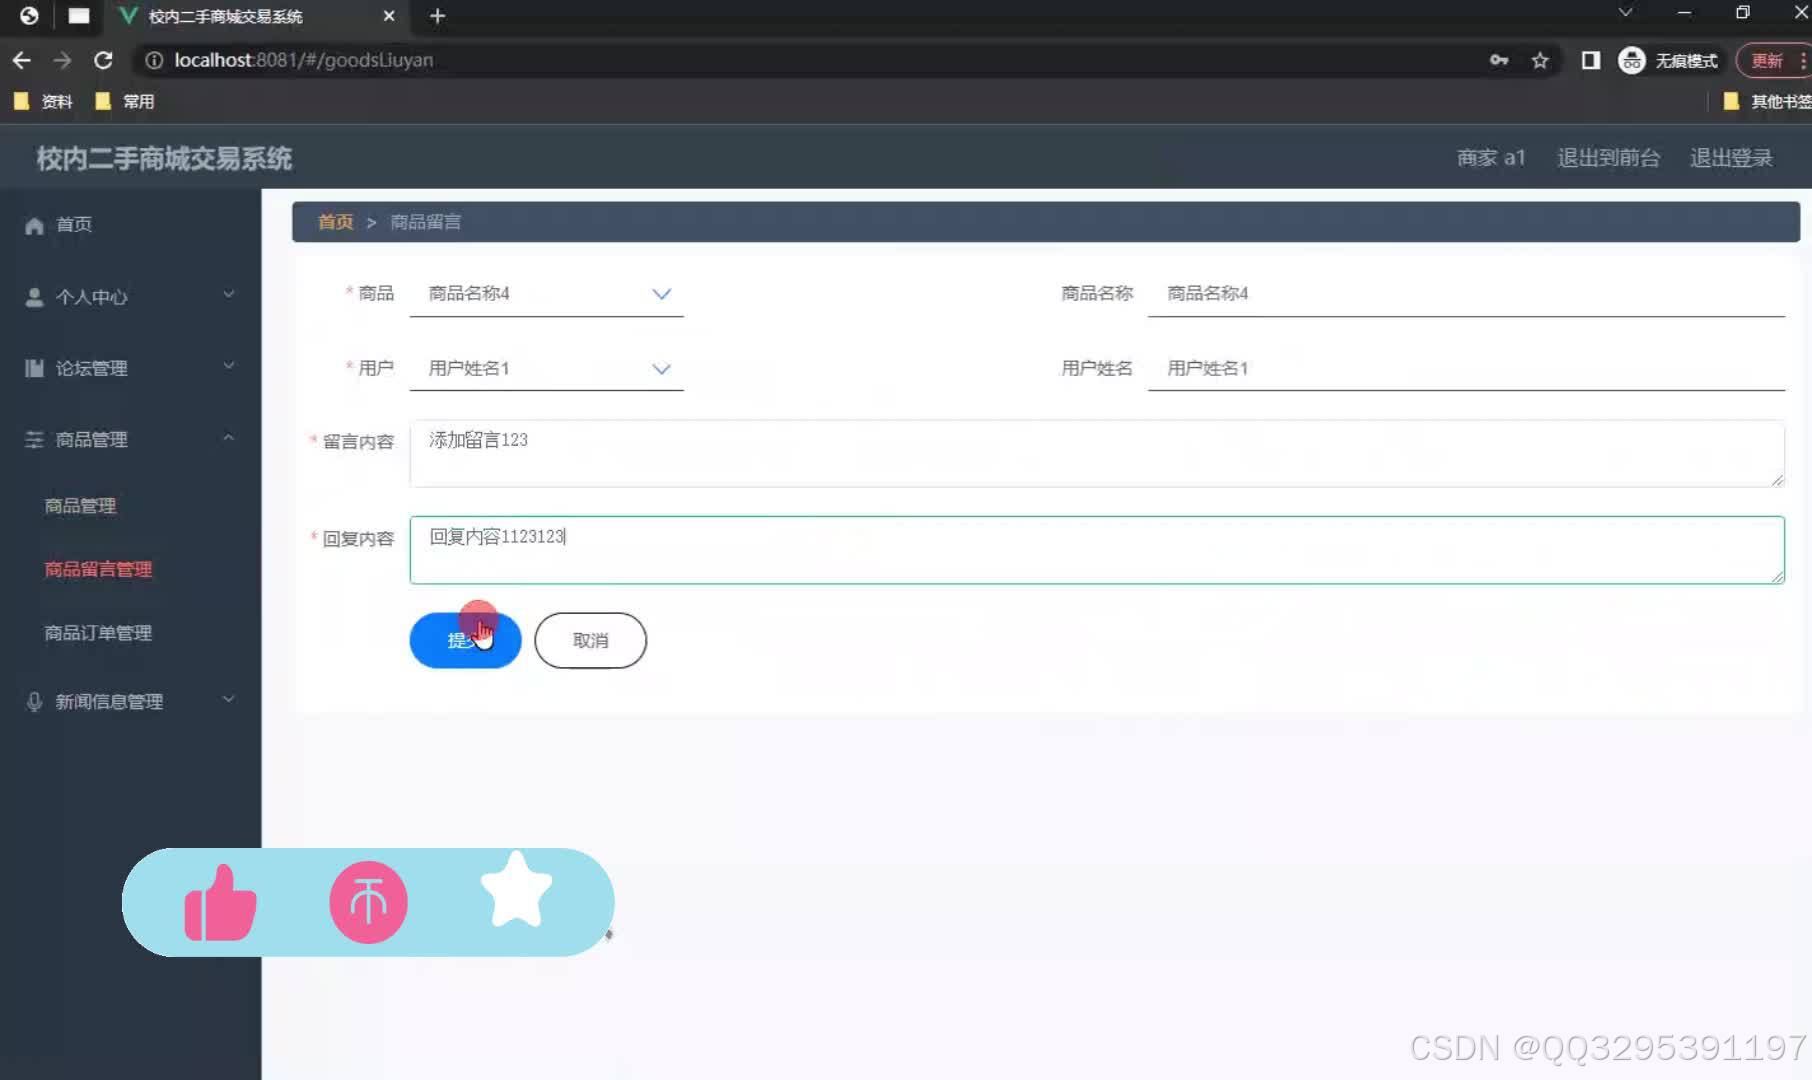Click the browser address bar URL
The height and width of the screenshot is (1080, 1812).
click(304, 60)
